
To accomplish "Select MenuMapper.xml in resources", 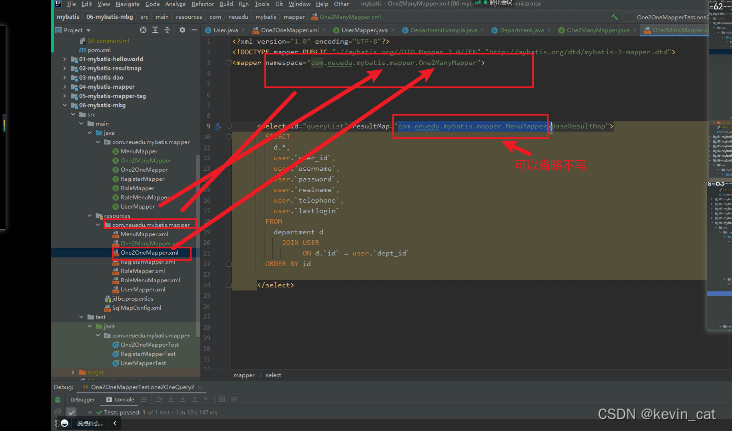I will click(x=140, y=234).
